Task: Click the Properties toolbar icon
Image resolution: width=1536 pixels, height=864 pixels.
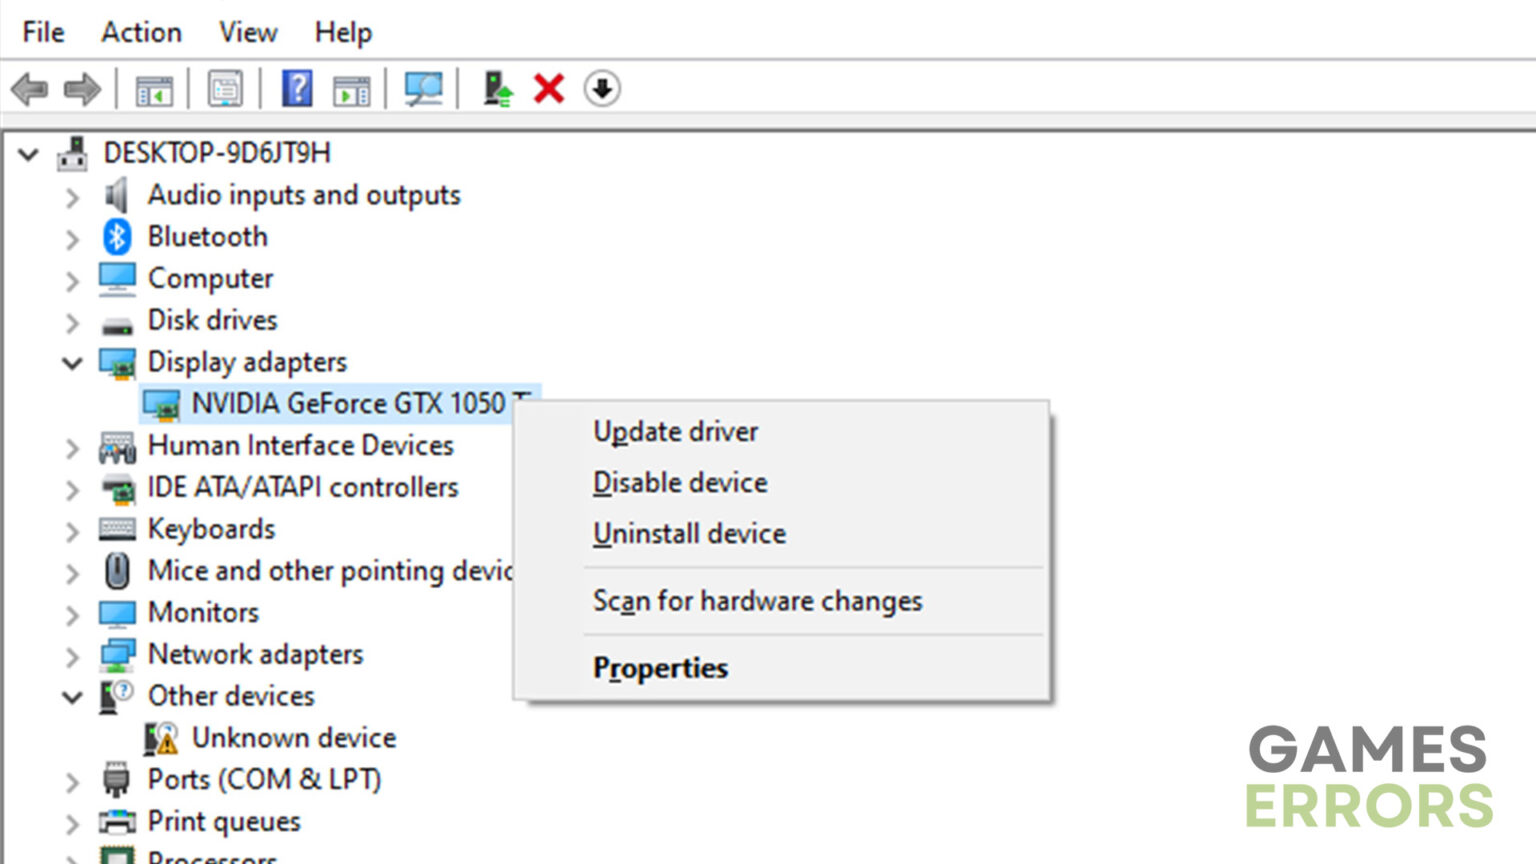Action: click(x=225, y=89)
